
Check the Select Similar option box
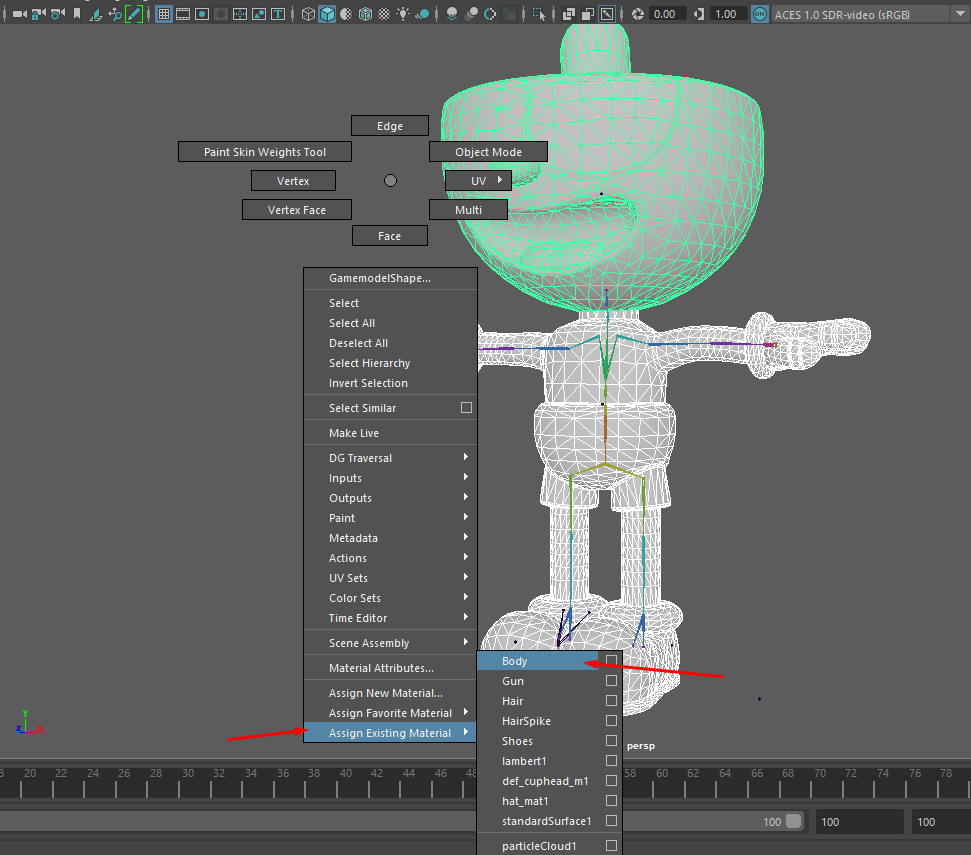coord(466,407)
